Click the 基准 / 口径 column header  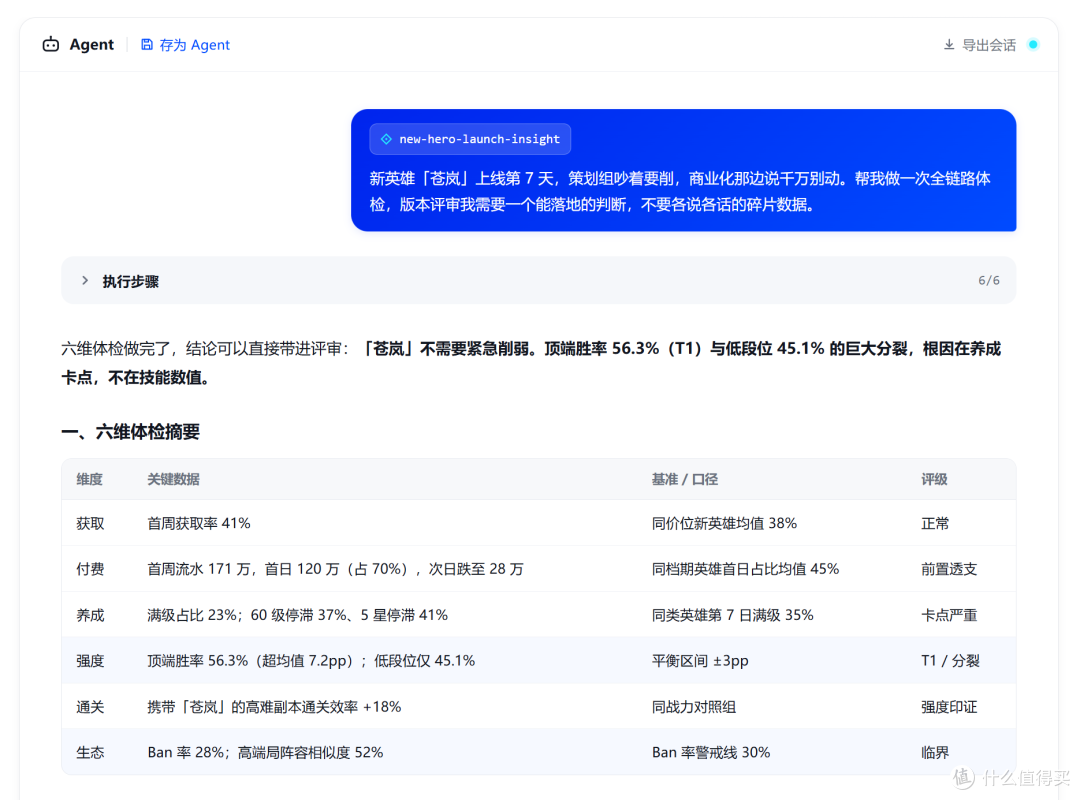point(685,479)
